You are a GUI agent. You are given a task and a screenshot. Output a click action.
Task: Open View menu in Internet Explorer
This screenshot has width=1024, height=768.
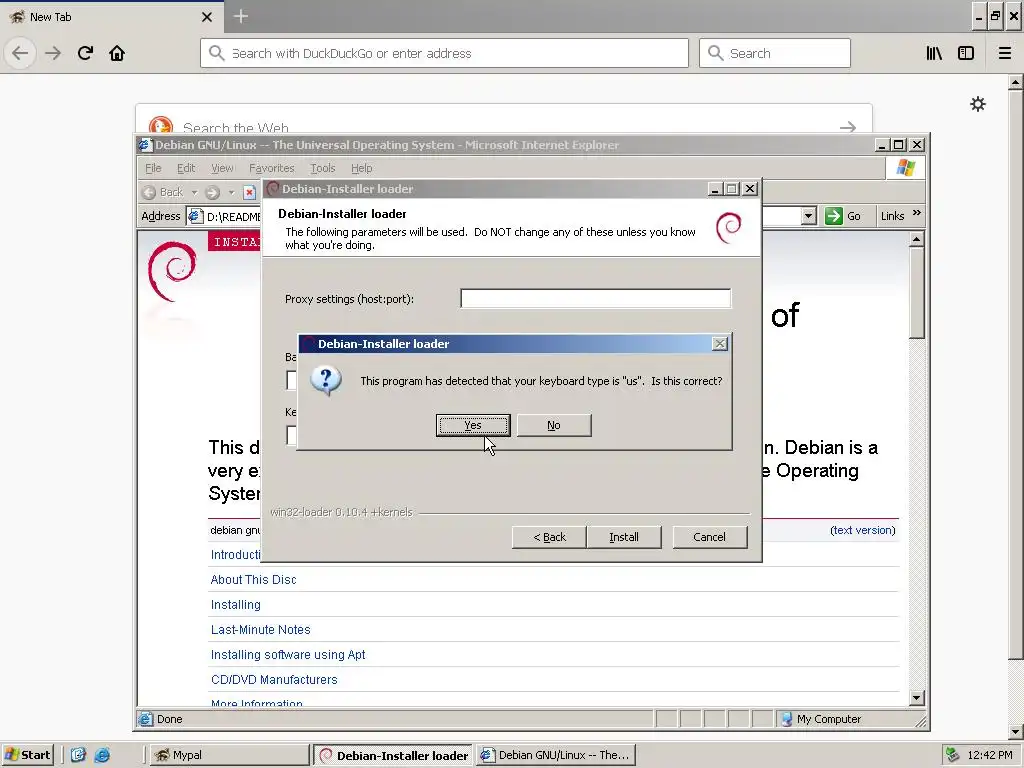(x=222, y=168)
